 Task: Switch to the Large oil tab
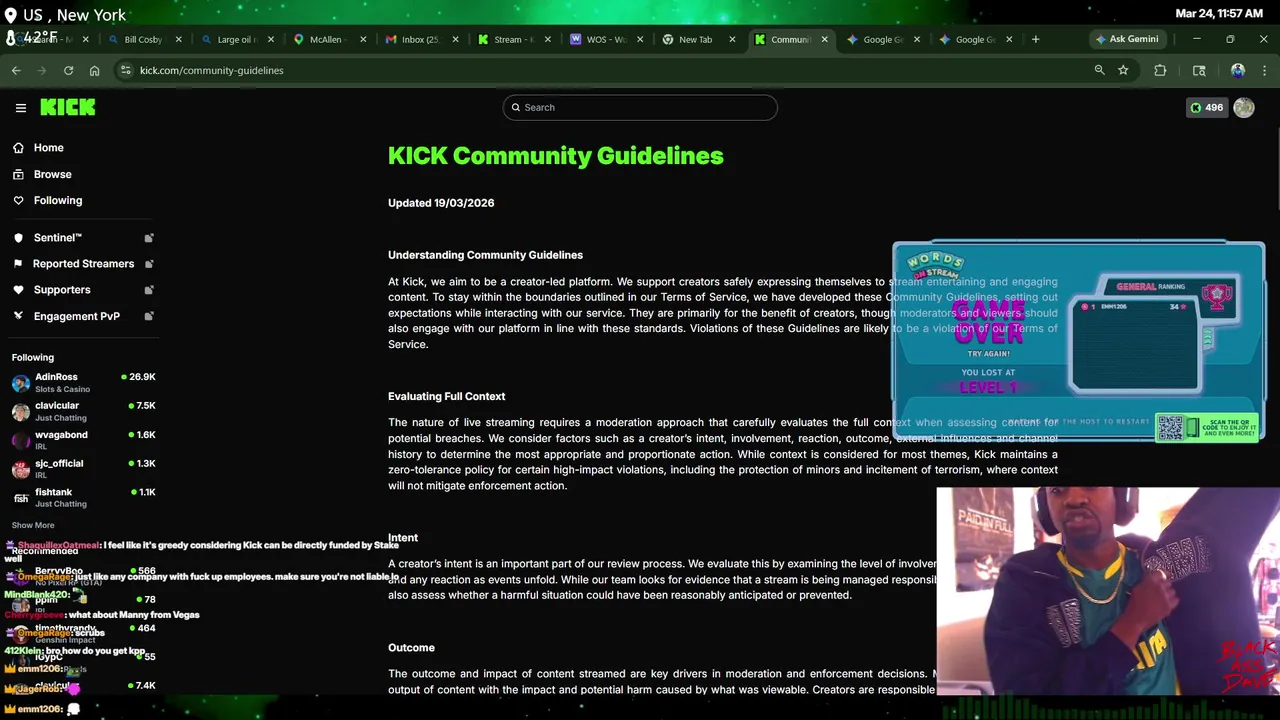pos(236,39)
